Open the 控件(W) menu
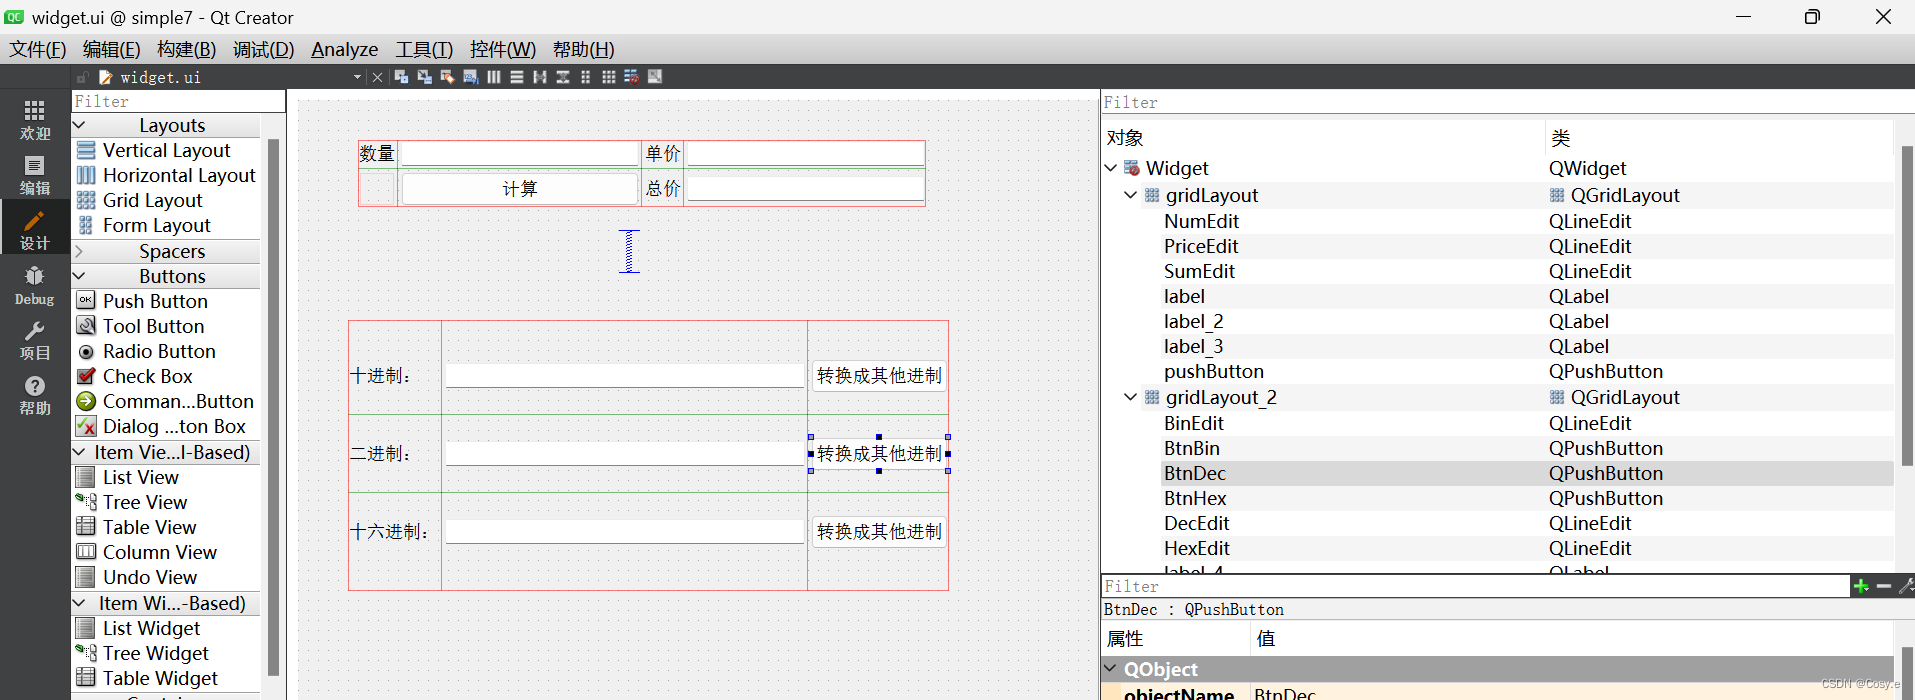The width and height of the screenshot is (1915, 700). tap(502, 49)
